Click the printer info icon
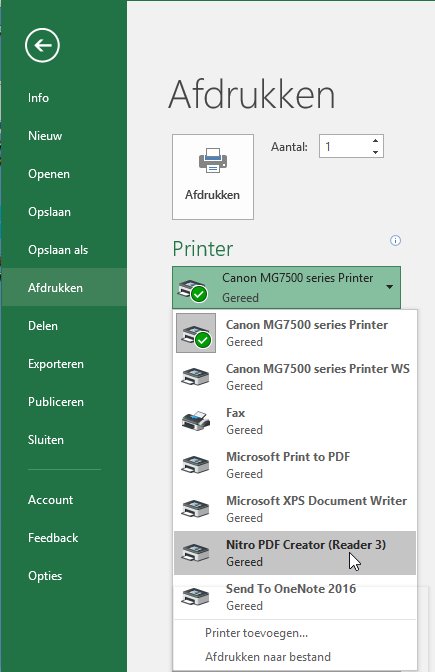The image size is (435, 672). 395,240
